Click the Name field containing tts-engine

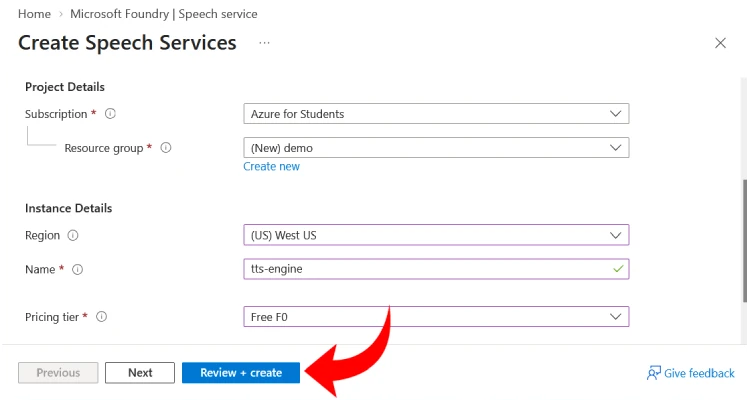(436, 269)
